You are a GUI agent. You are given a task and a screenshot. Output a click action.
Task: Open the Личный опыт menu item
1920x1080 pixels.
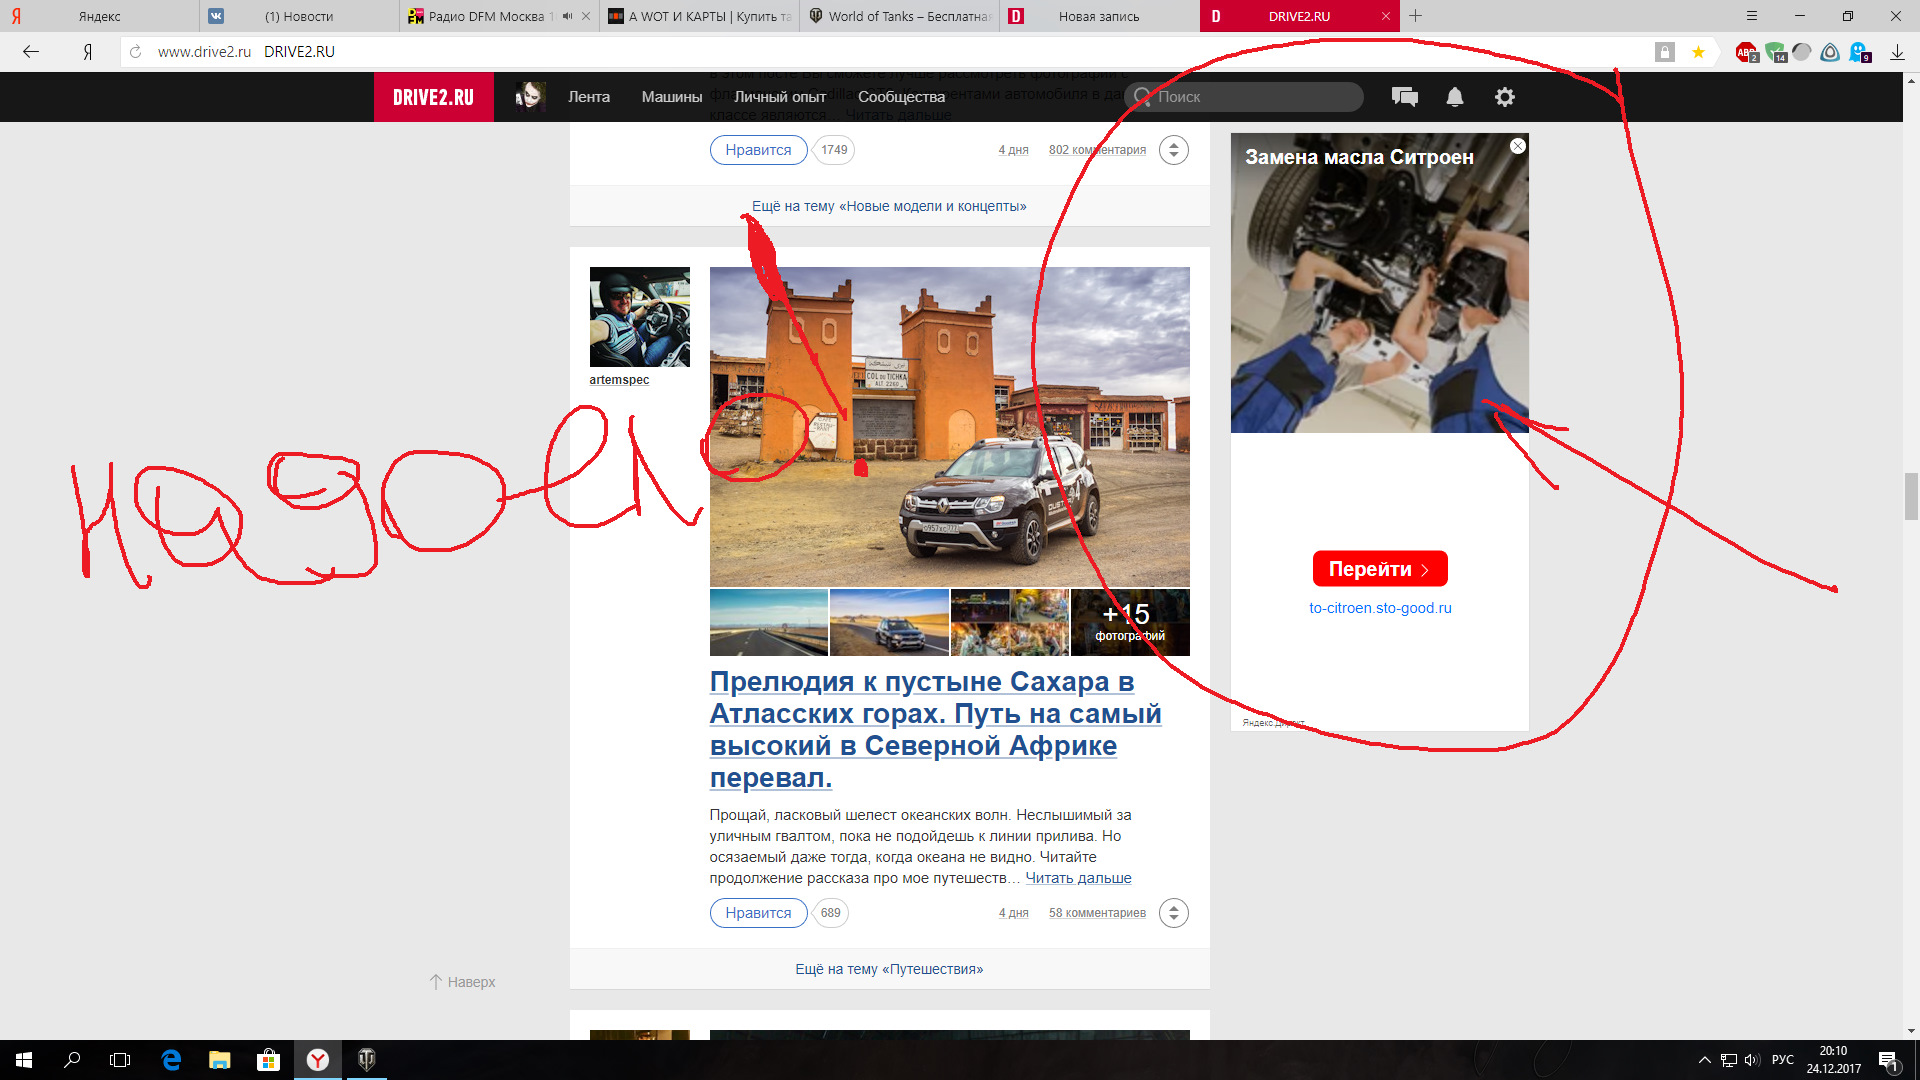(780, 97)
